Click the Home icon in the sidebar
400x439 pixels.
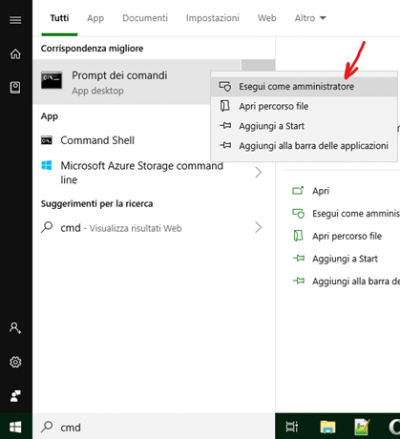15,54
